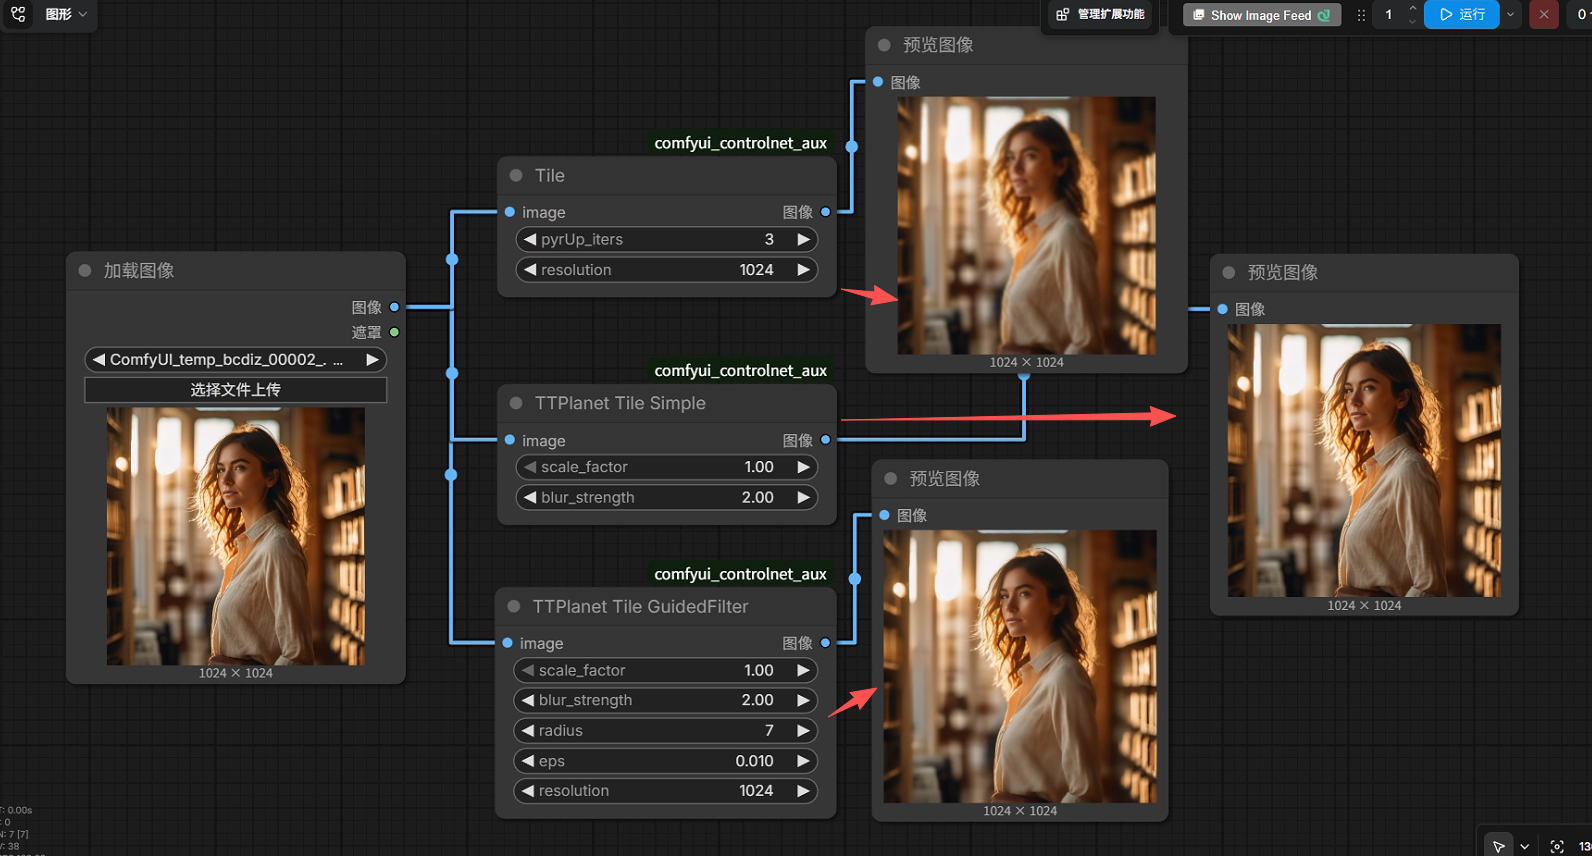Viewport: 1592px width, 856px height.
Task: Click the node graph workflow icon
Action: (x=19, y=14)
